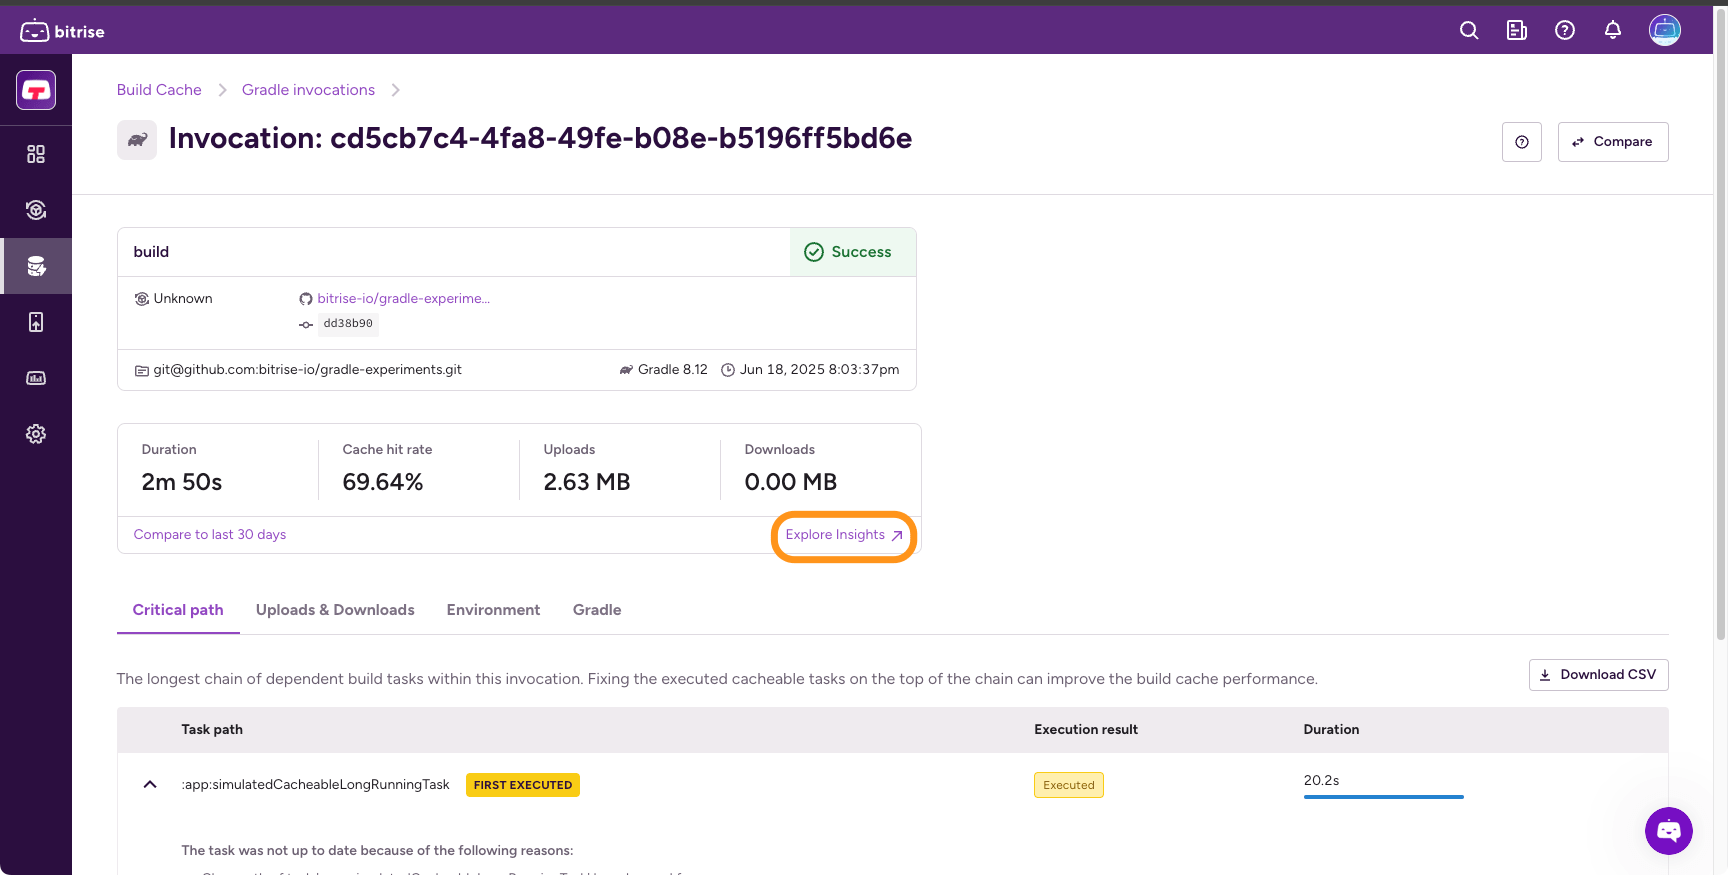Open the settings gear in sidebar

36,434
